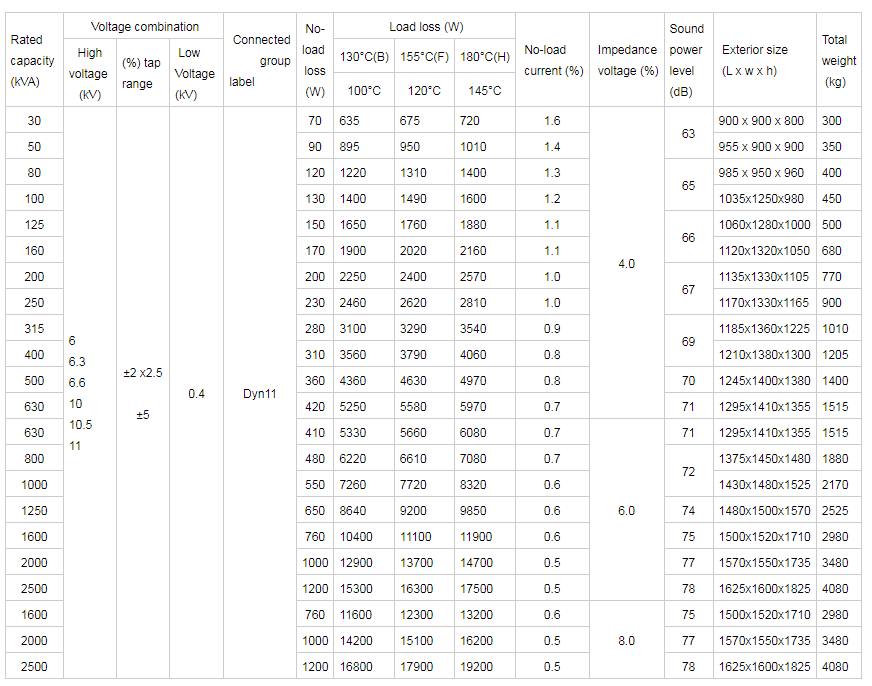Viewport: 872px width, 686px height.
Task: Click the 180°C(H) temperature subheader
Action: click(x=485, y=57)
